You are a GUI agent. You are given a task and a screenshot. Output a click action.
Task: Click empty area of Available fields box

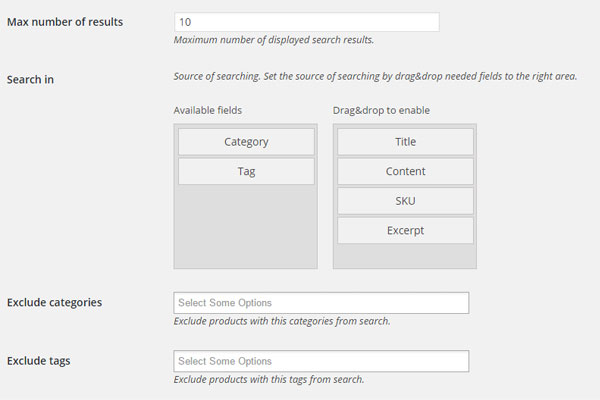[x=246, y=226]
